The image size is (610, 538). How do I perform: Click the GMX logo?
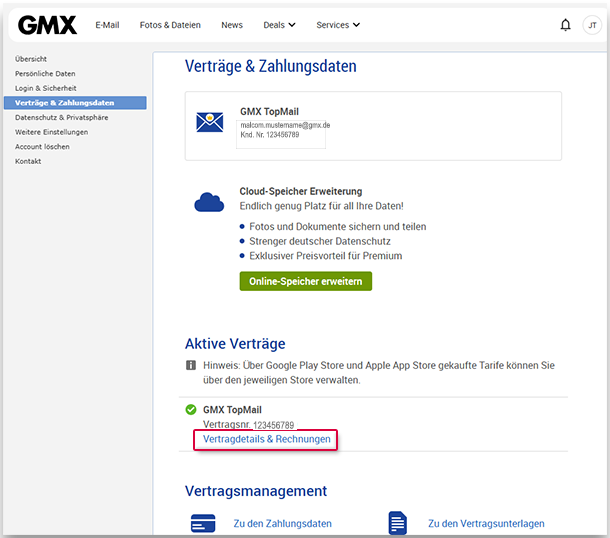[47, 25]
